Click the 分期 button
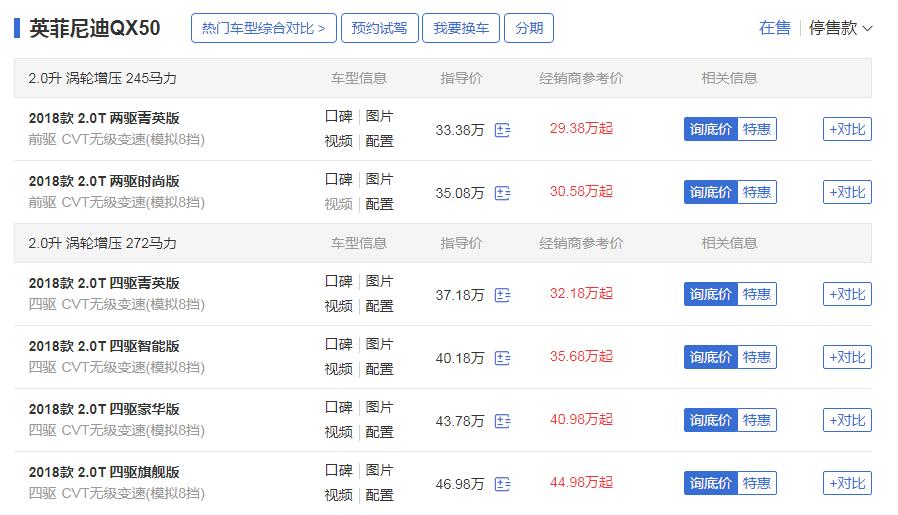 tap(529, 28)
